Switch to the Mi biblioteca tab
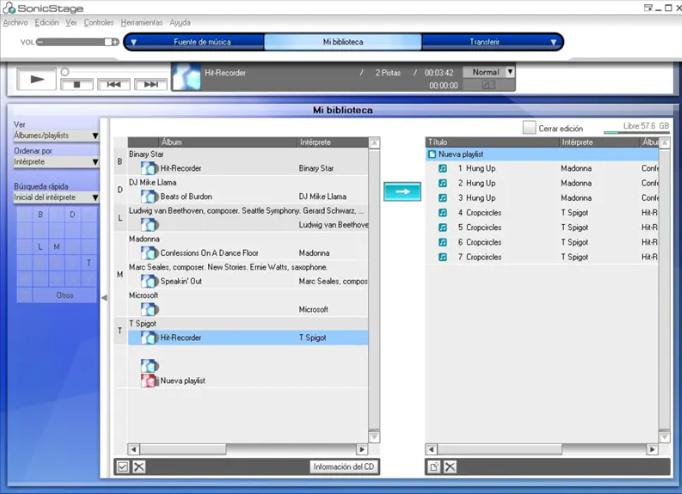 343,42
